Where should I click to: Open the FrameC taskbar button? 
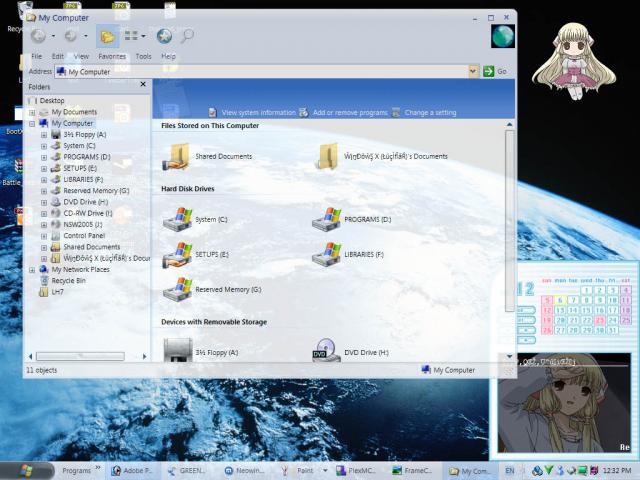[x=412, y=471]
